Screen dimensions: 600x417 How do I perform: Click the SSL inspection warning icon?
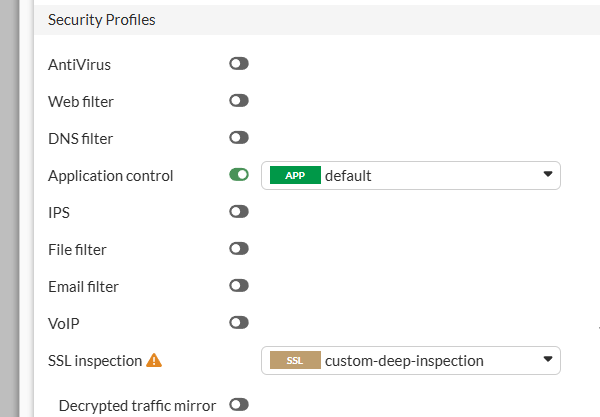[154, 360]
